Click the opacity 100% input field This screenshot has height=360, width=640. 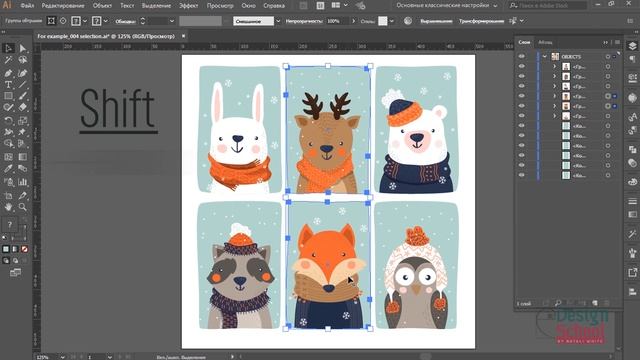(x=337, y=21)
